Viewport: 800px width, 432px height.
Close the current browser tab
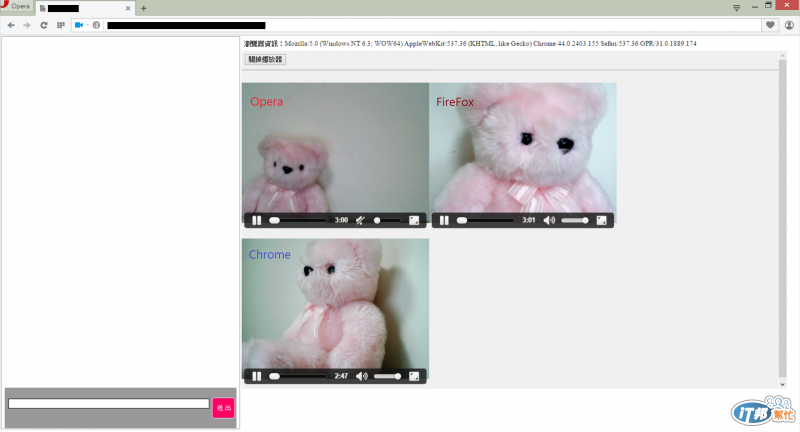coord(128,8)
